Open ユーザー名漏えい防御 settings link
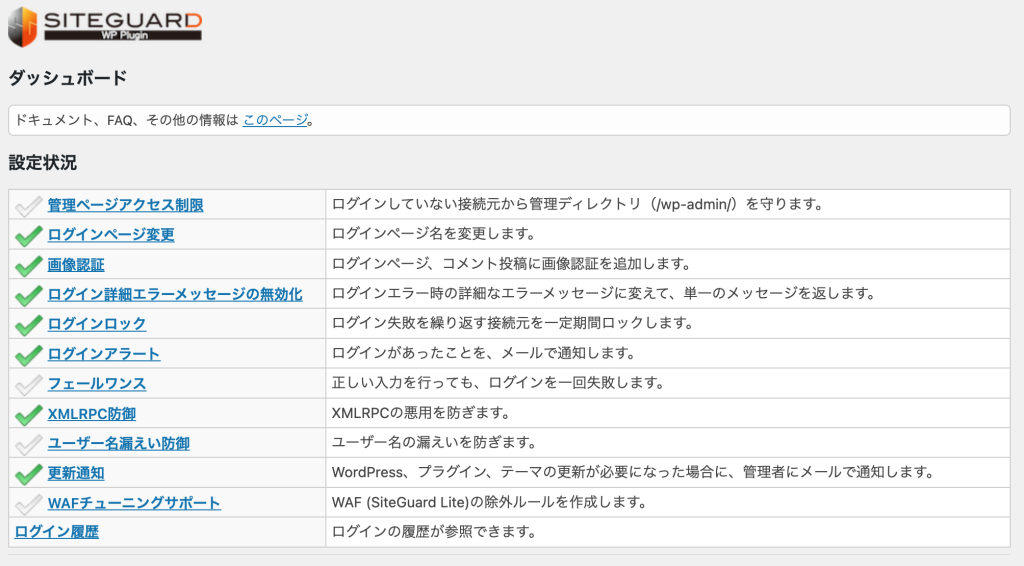 (x=118, y=443)
